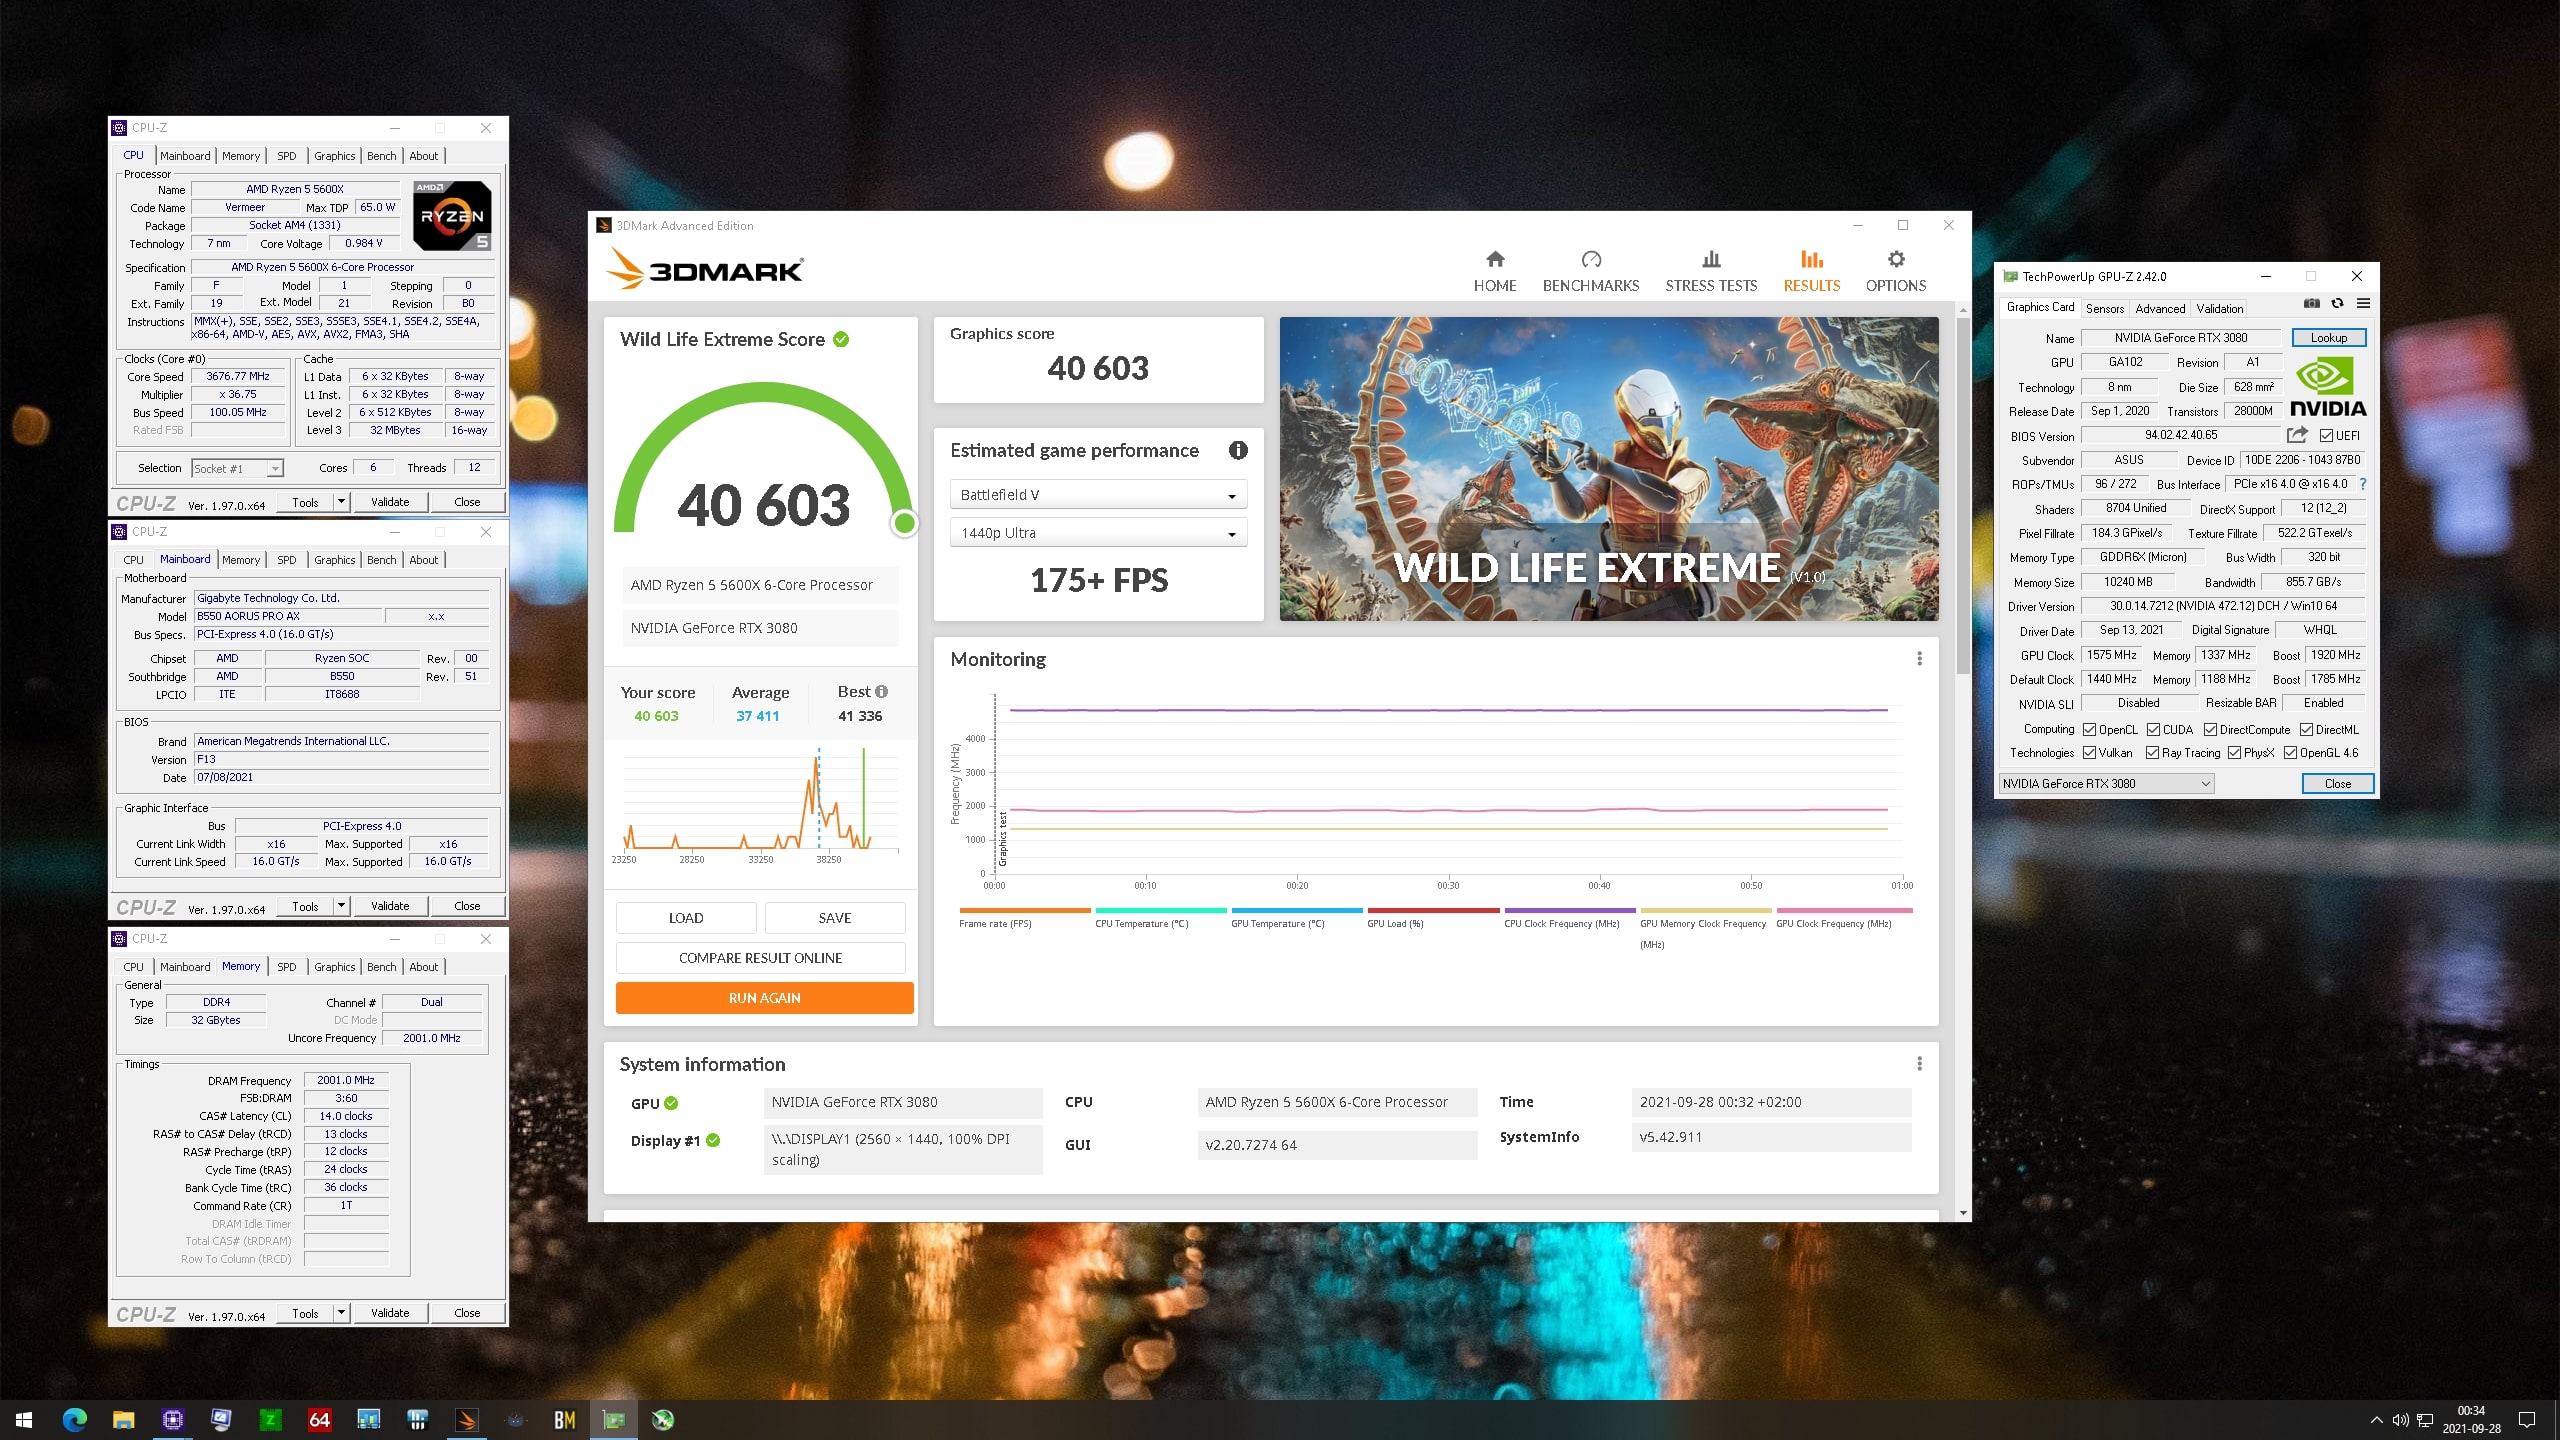Click the green validation check next to Wild Life Extreme Score
The height and width of the screenshot is (1440, 2560).
coord(841,339)
